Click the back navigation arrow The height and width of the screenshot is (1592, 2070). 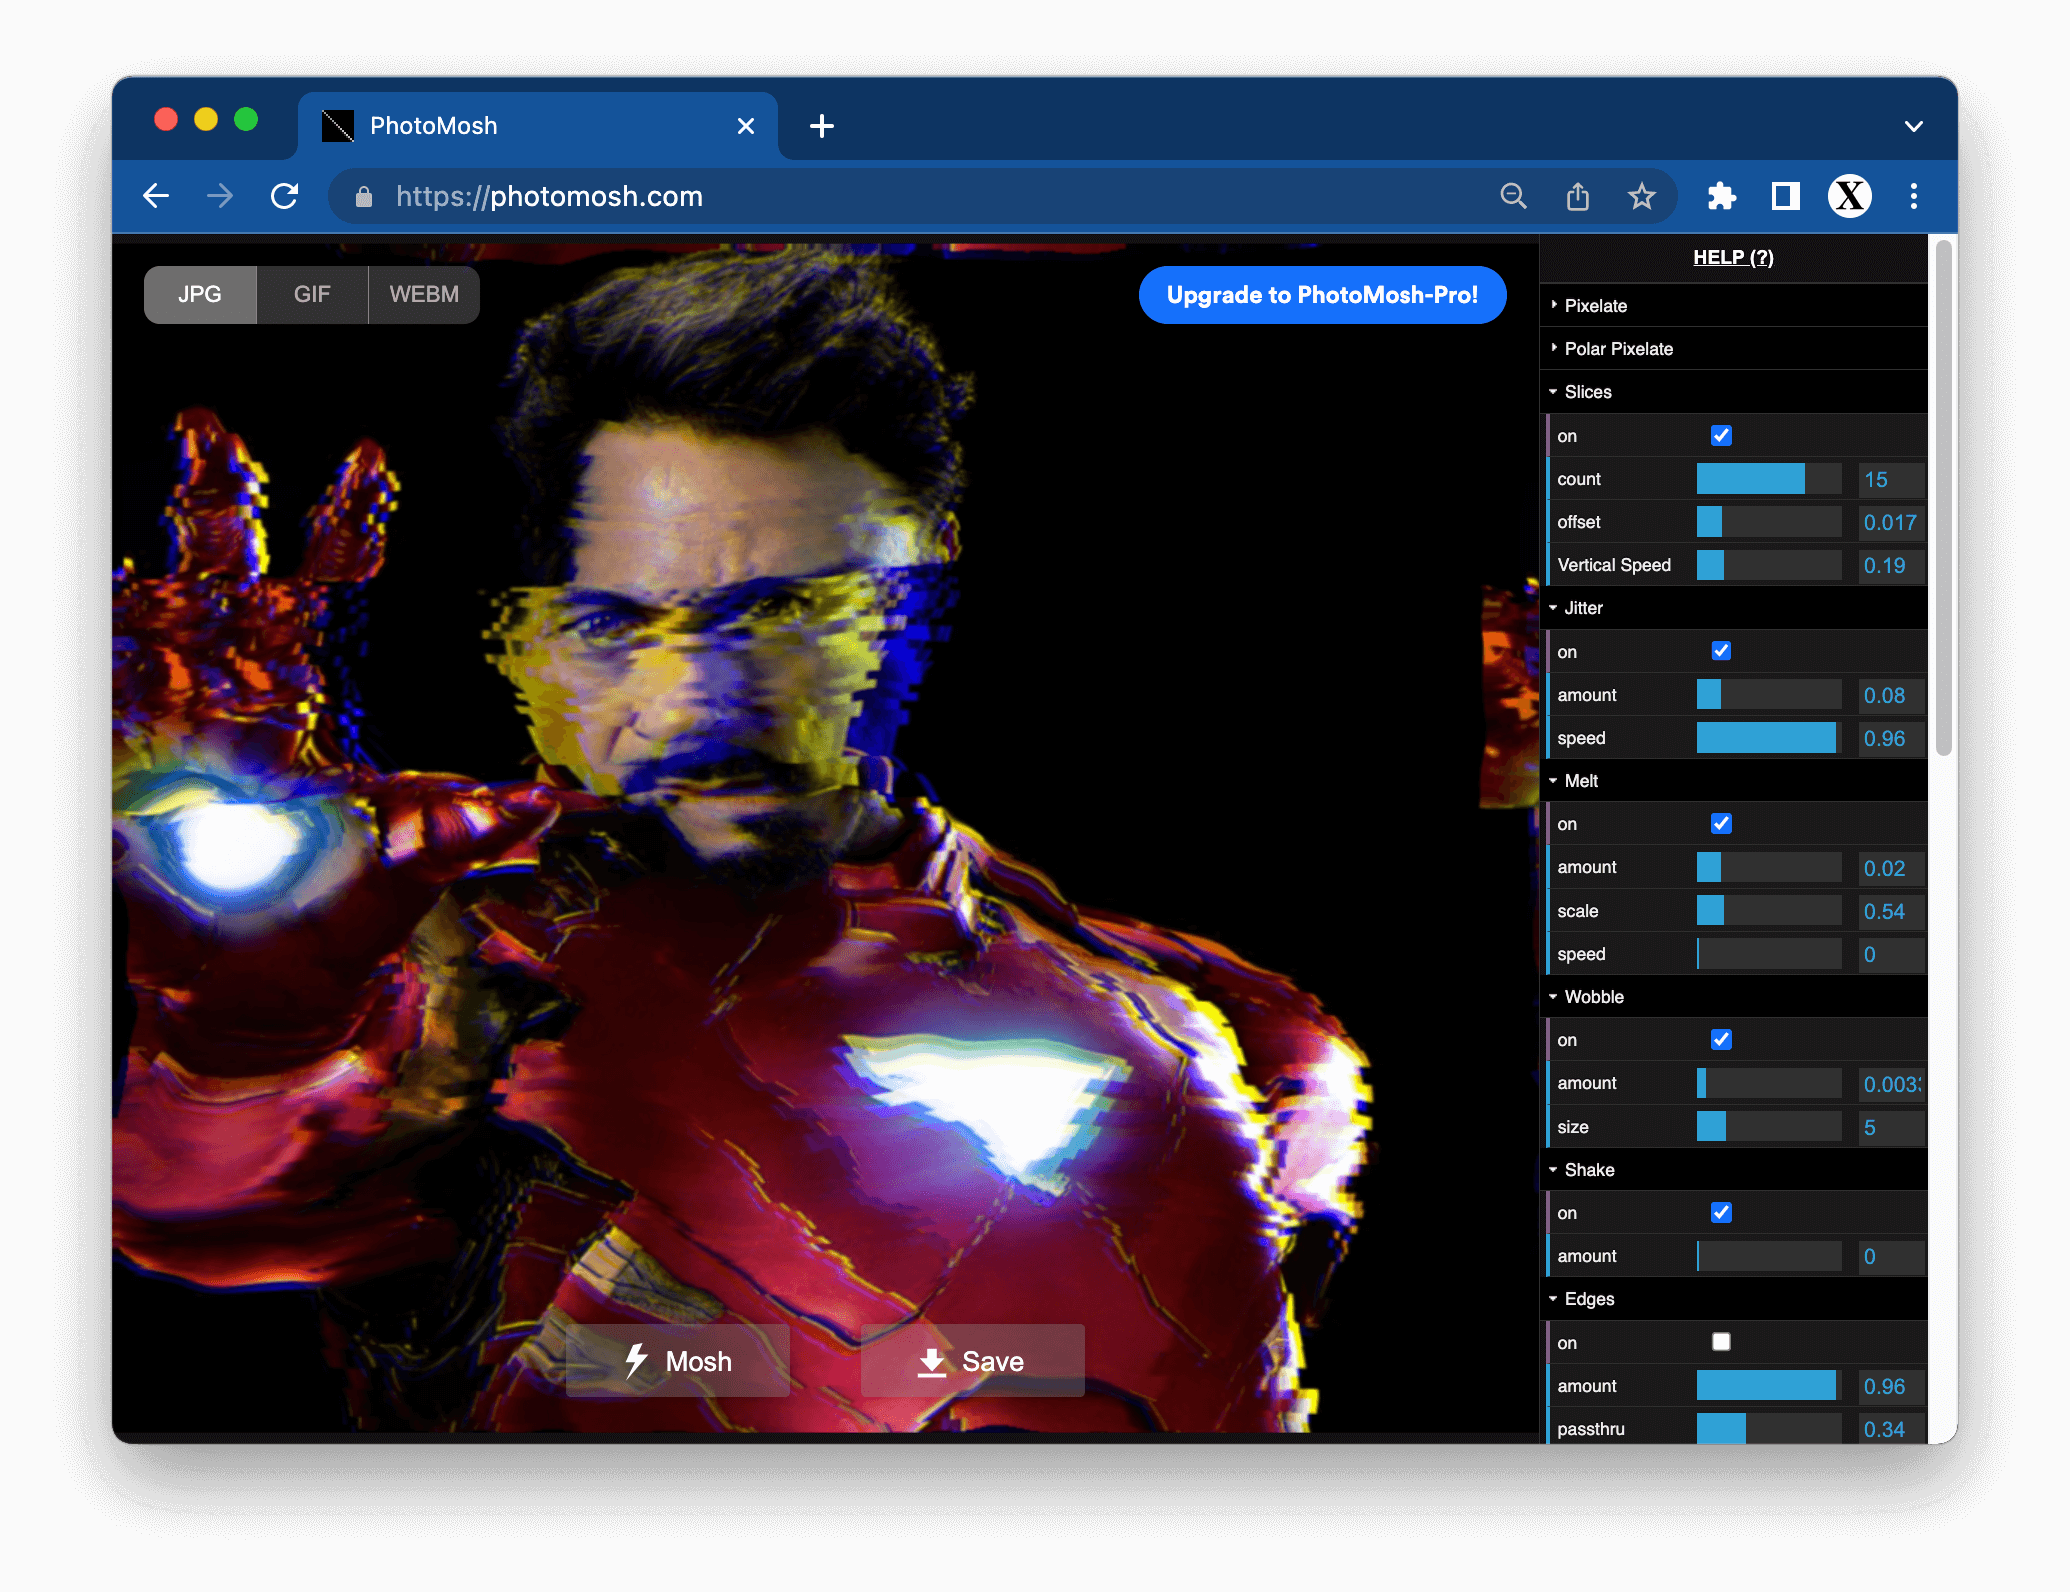click(x=157, y=196)
